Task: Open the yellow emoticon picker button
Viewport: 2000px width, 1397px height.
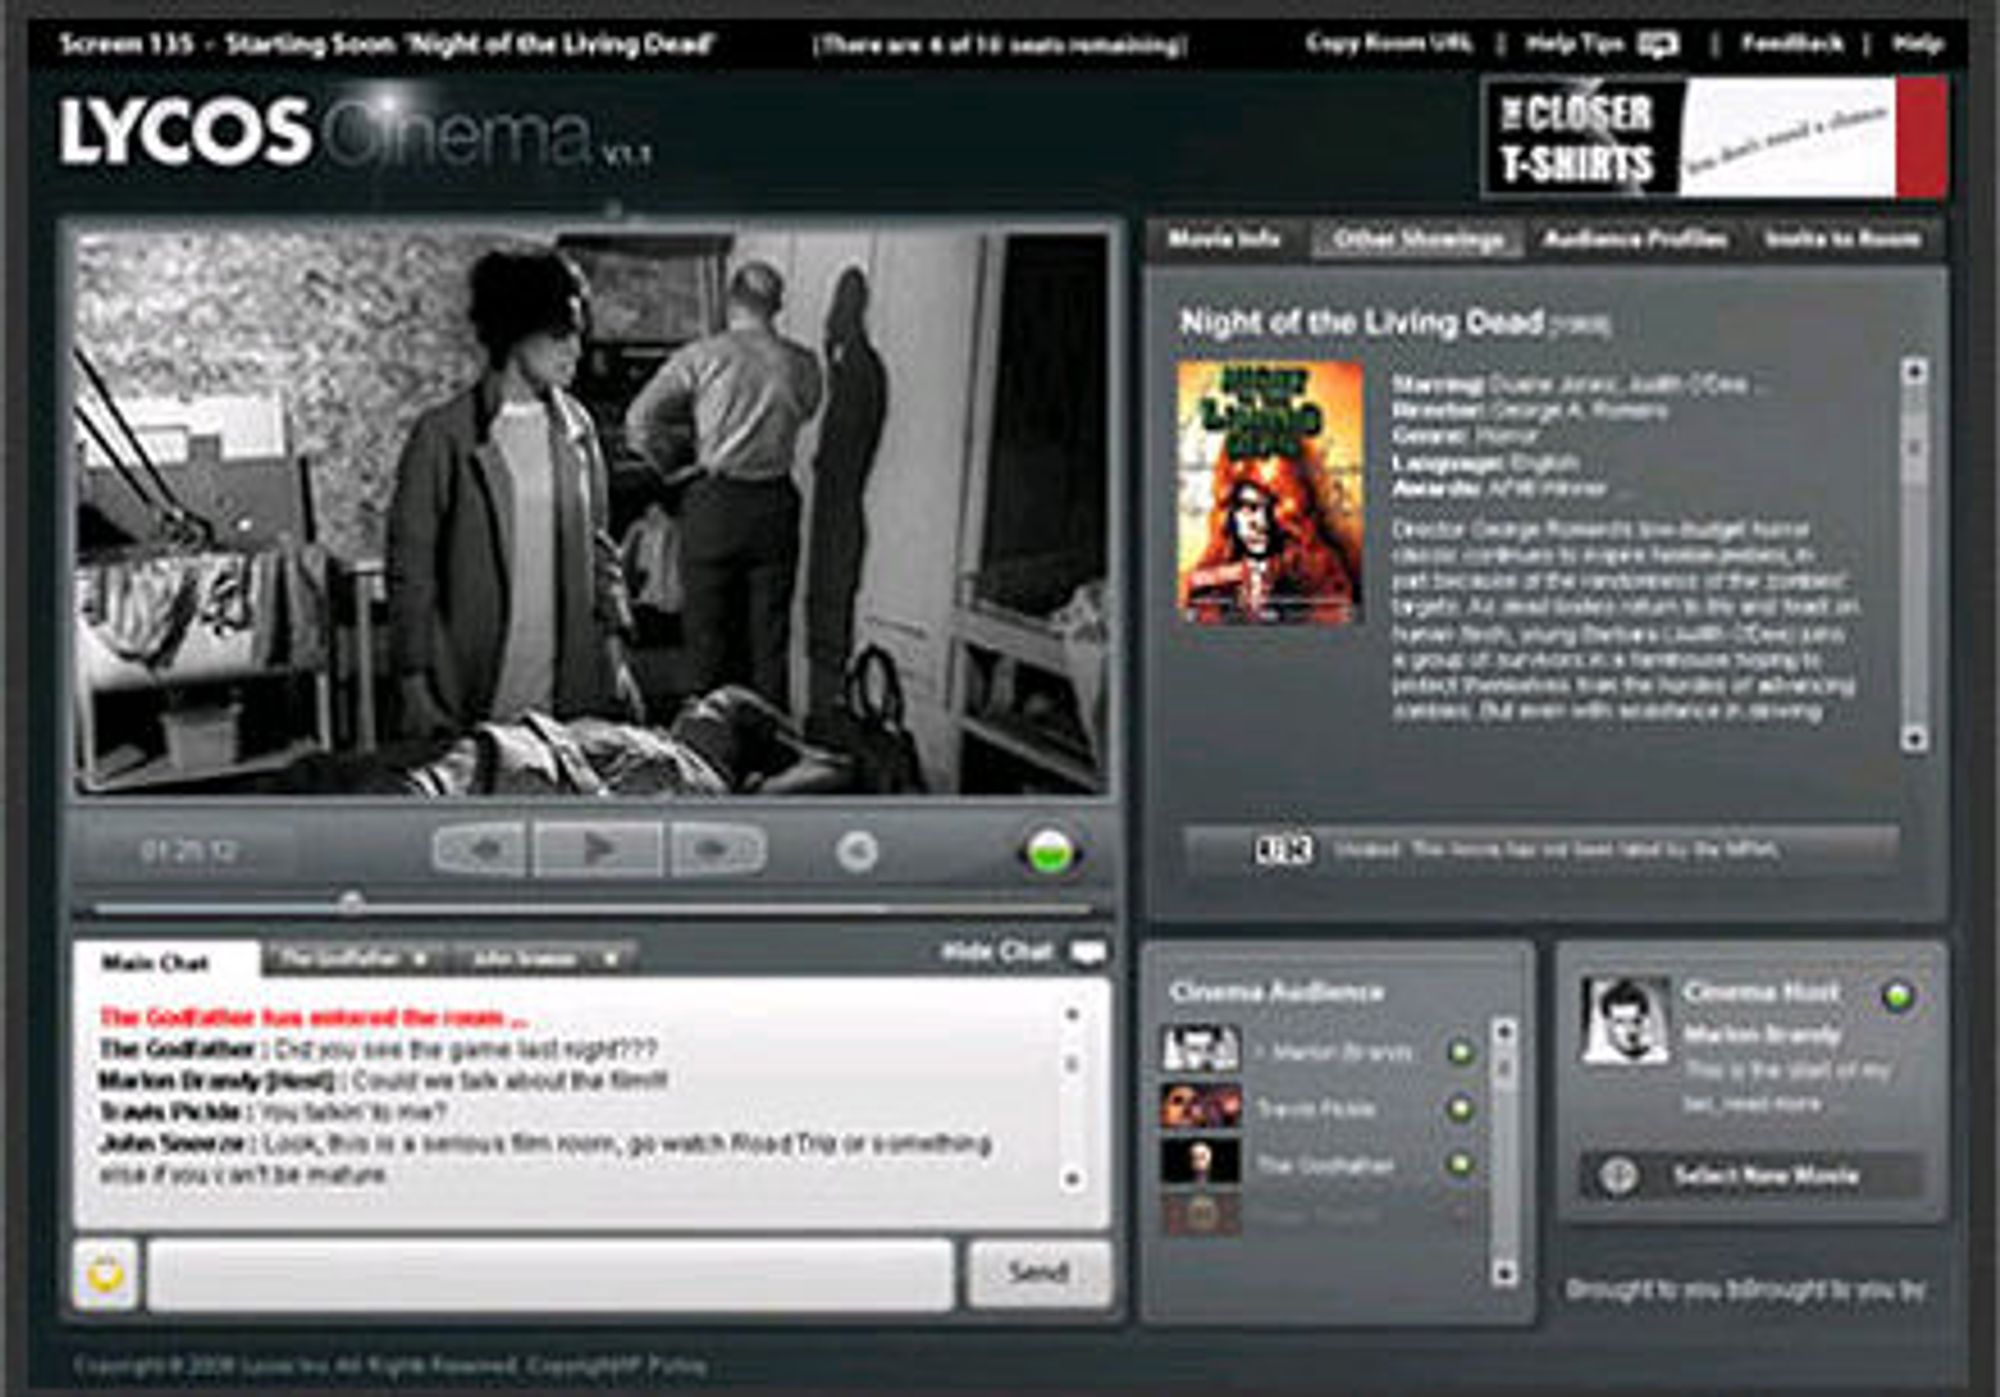Action: pos(106,1274)
